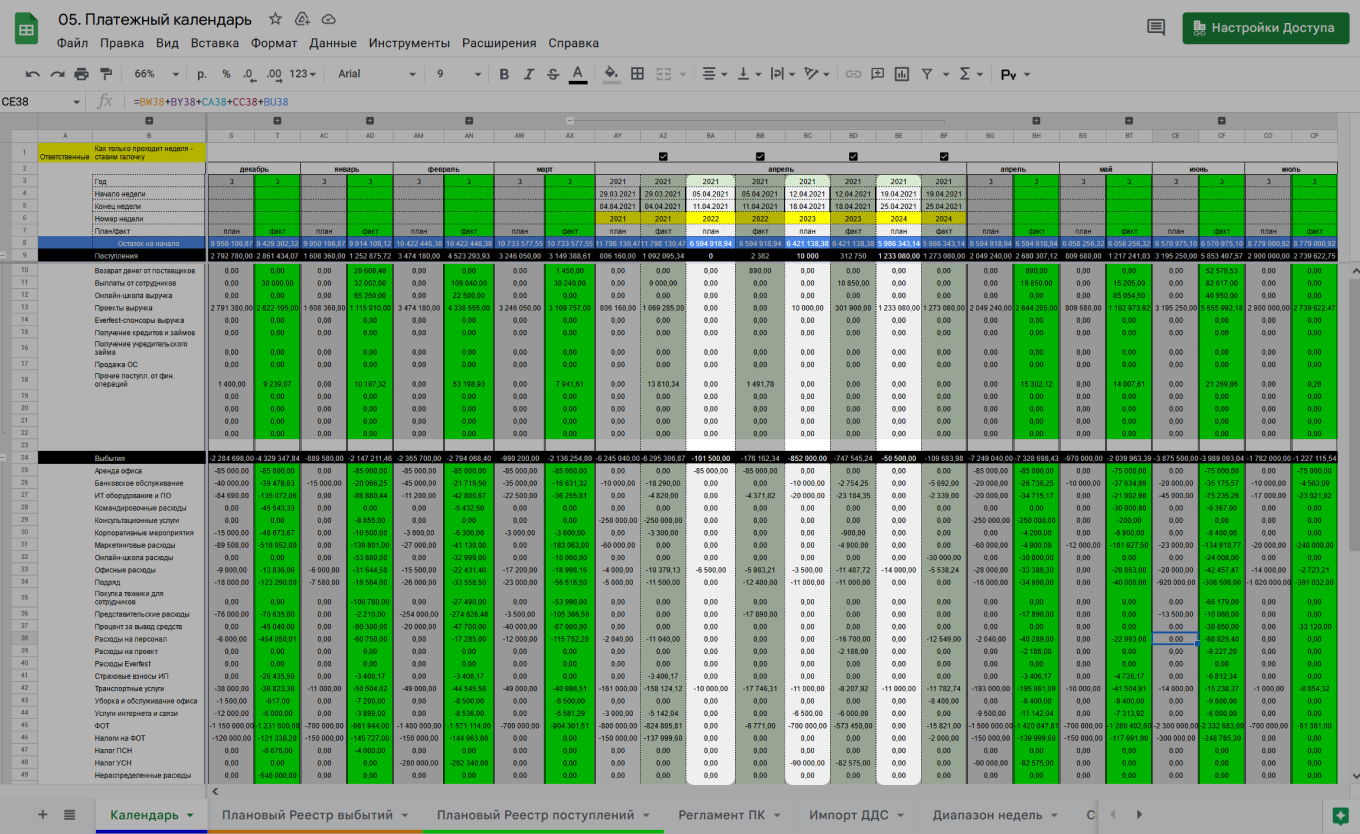1360x834 pixels.
Task: Open the cell borders tool
Action: tap(637, 74)
